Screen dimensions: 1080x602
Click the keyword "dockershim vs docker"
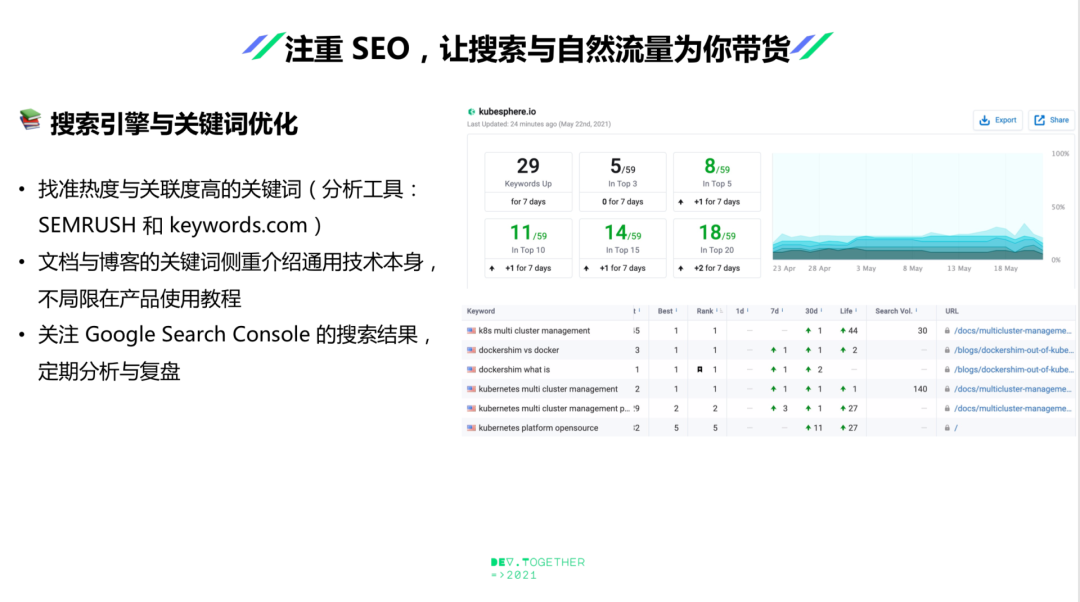pos(519,350)
